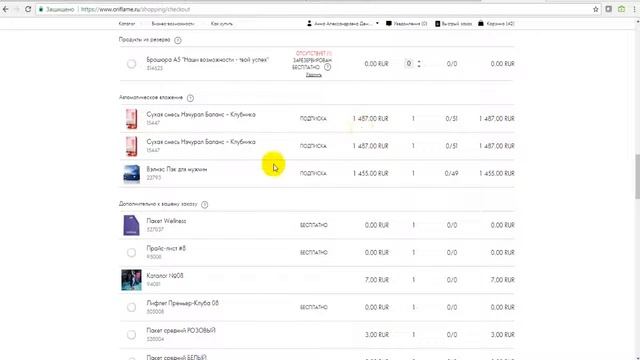Click the user profile silhouette icon
This screenshot has width=640, height=360.
click(309, 24)
